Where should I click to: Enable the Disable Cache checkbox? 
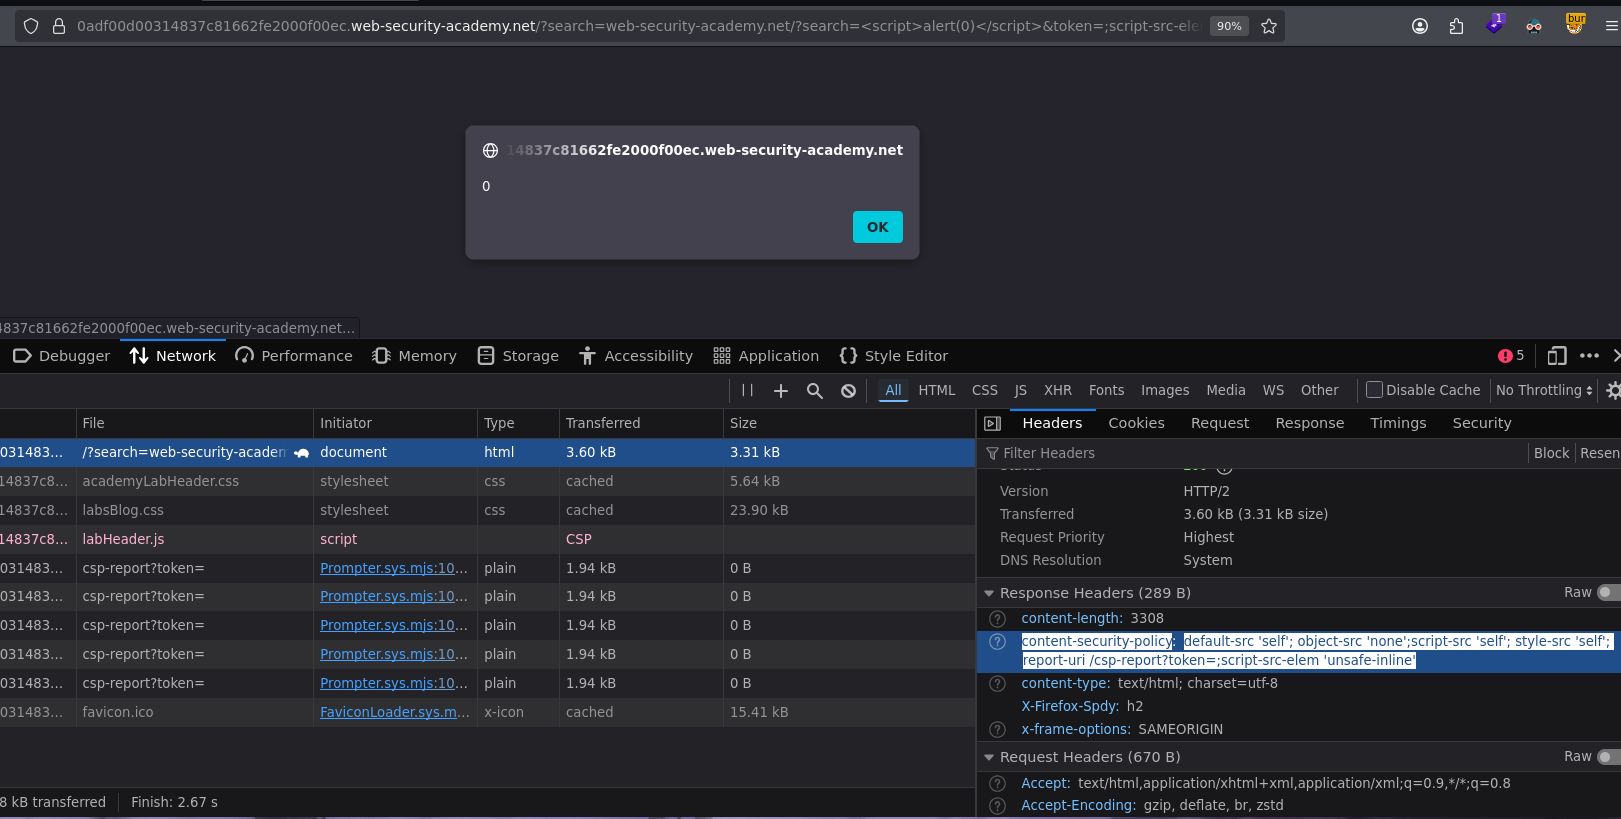[x=1374, y=390]
